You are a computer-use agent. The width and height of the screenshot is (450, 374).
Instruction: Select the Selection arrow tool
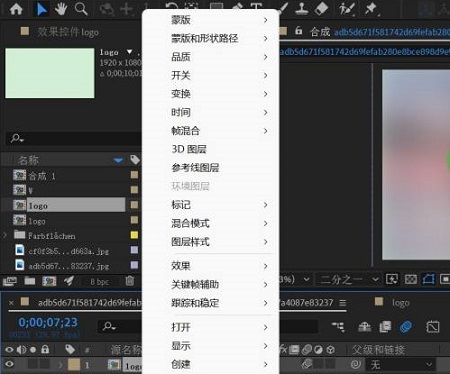click(41, 9)
